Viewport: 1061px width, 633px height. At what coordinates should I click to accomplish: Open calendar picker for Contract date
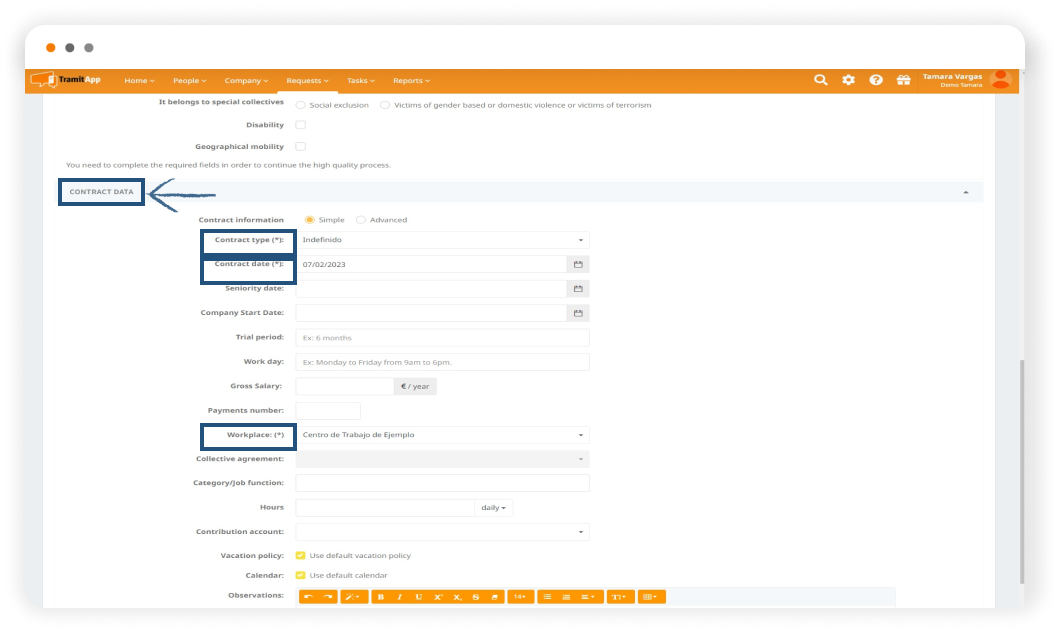(578, 264)
